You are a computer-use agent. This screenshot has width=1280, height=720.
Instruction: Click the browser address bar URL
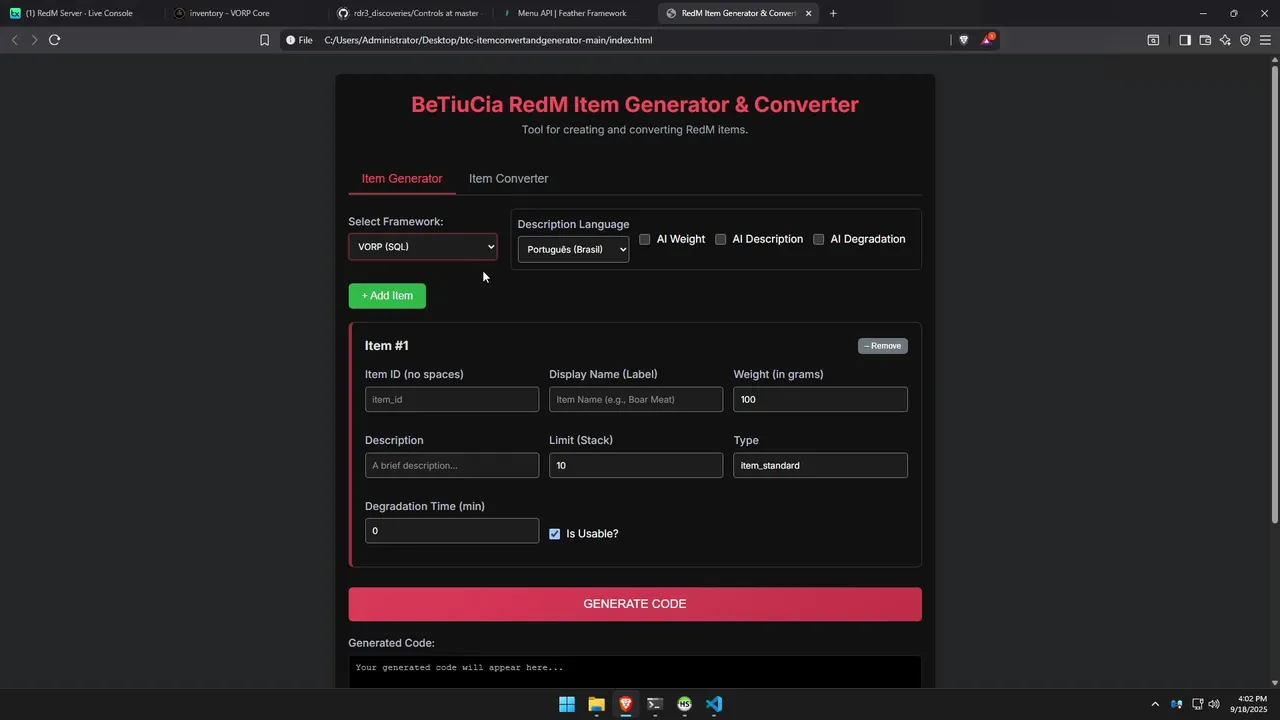coord(488,40)
